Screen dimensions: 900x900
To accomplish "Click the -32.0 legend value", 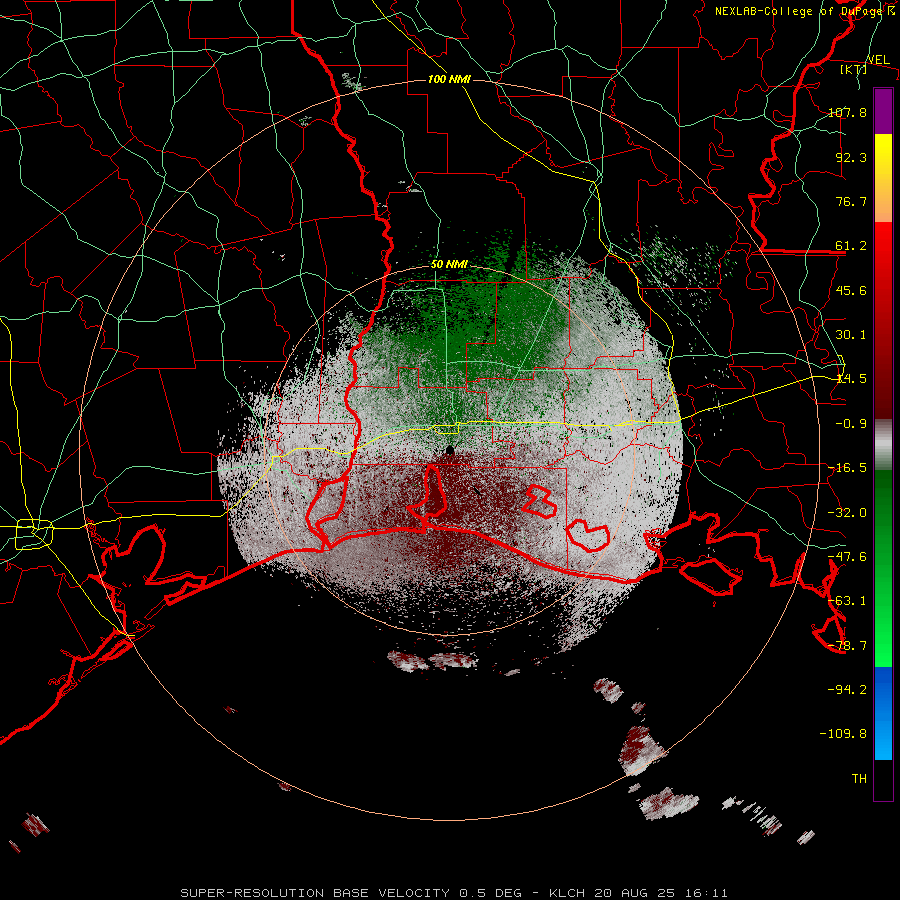I will pos(847,513).
